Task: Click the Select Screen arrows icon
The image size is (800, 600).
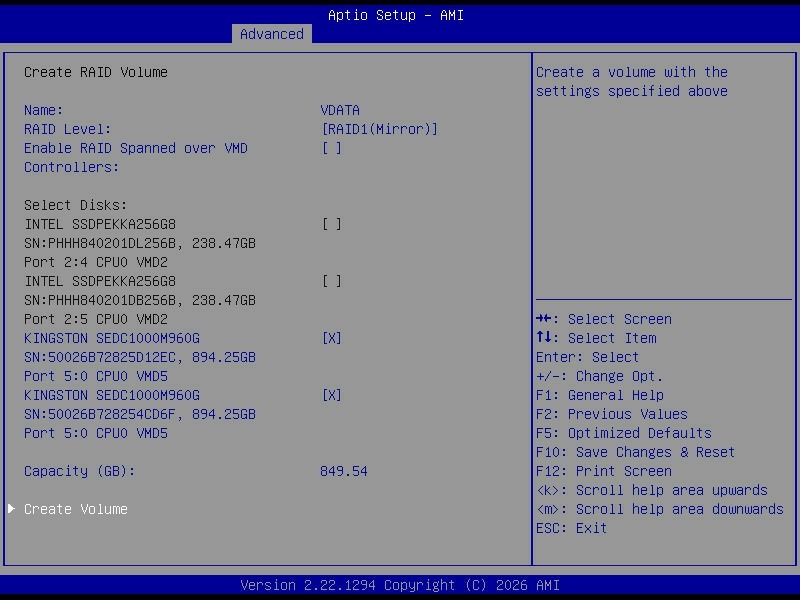Action: 543,319
